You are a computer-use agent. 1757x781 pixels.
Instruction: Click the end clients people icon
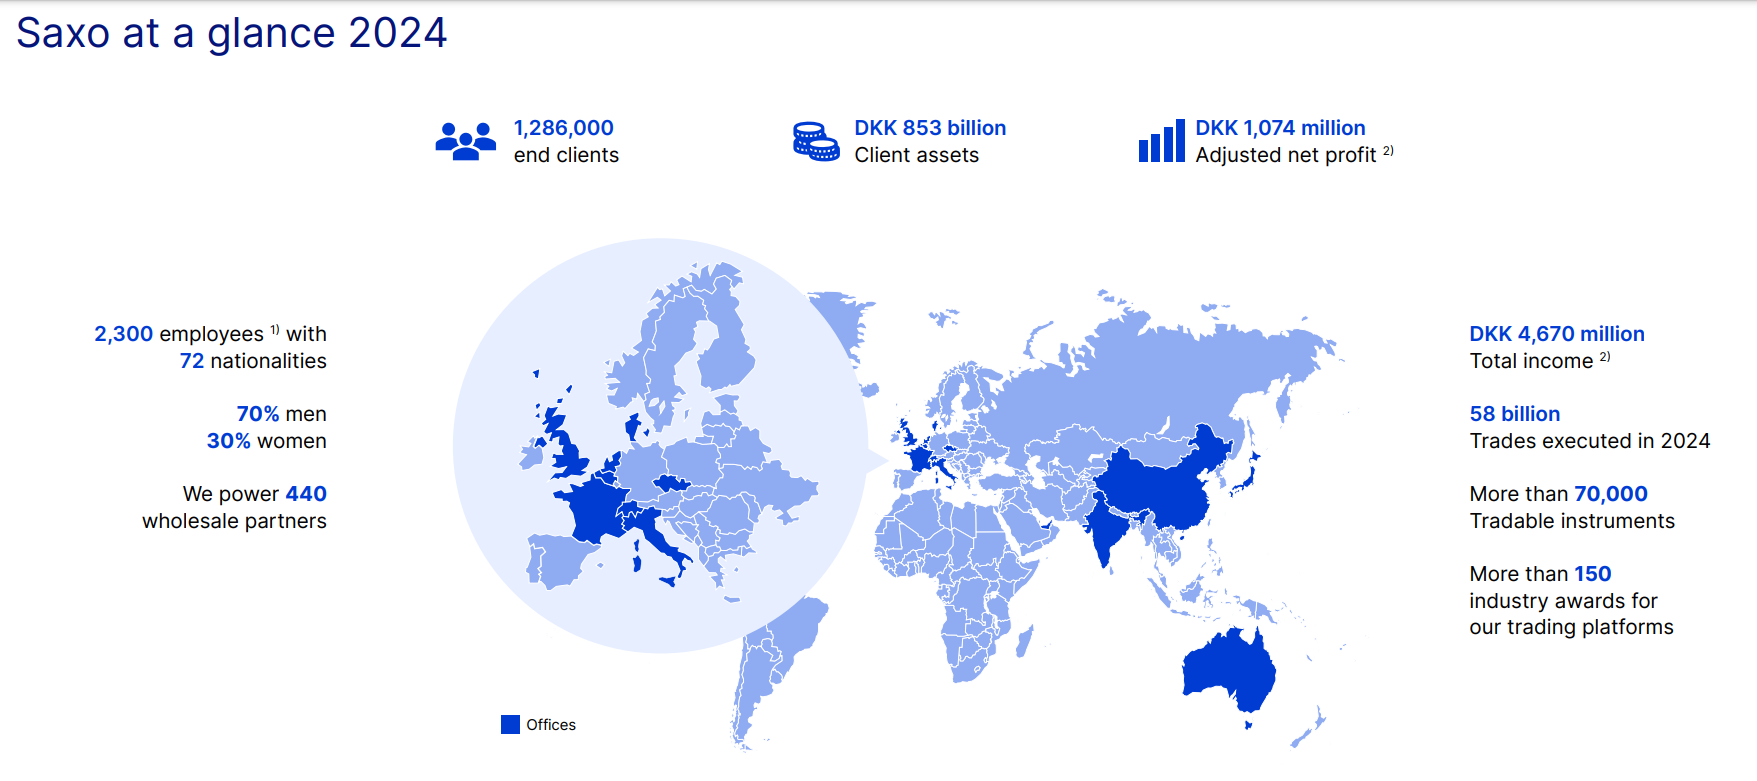465,141
